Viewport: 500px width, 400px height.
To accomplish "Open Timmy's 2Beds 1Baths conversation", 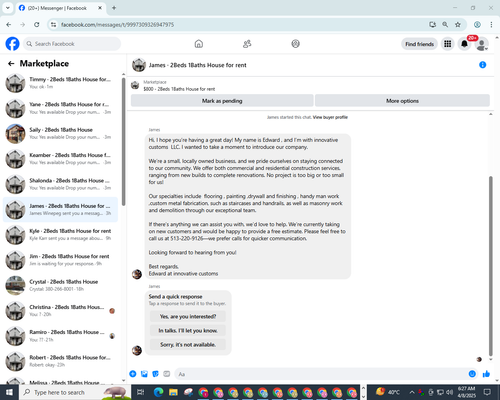I will click(60, 83).
